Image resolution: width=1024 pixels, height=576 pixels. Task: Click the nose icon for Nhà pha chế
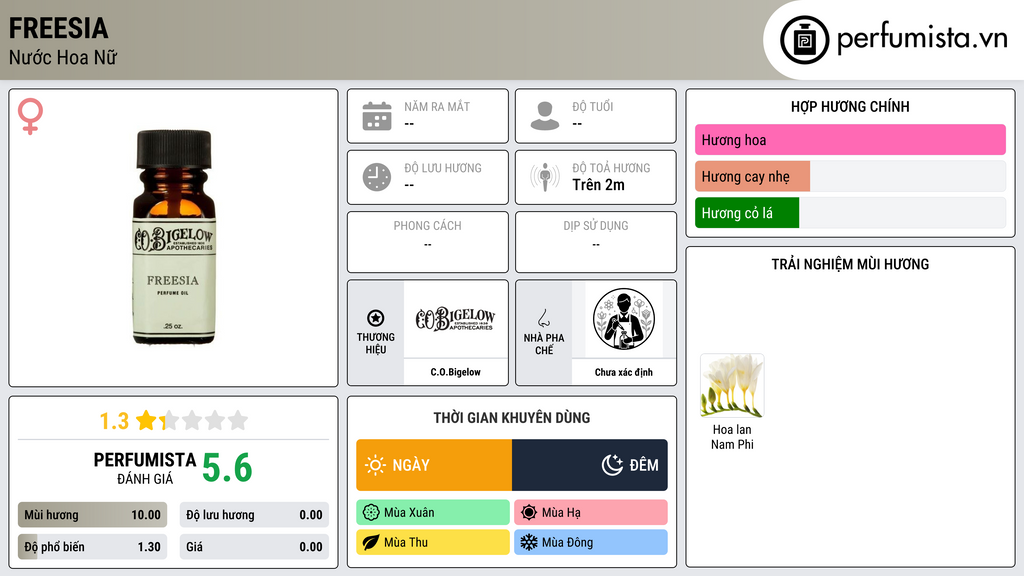[543, 319]
